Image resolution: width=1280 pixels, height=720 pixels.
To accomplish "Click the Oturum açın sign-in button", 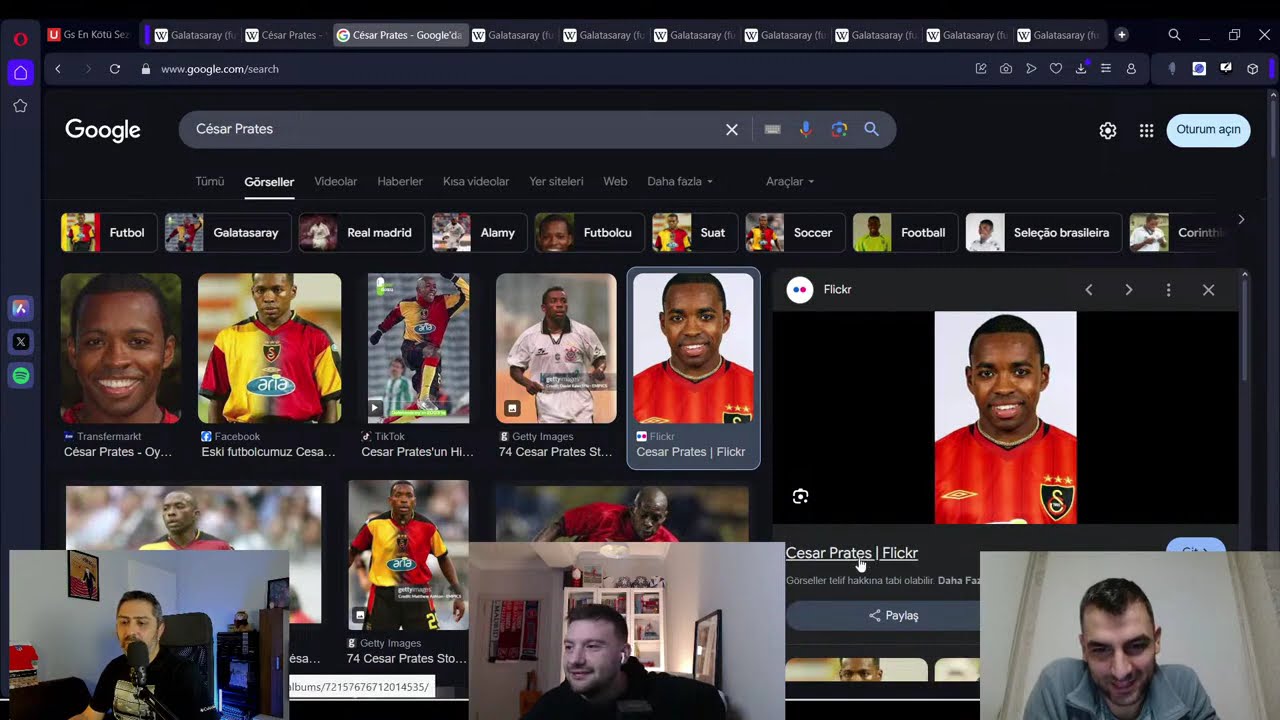I will click(1208, 130).
